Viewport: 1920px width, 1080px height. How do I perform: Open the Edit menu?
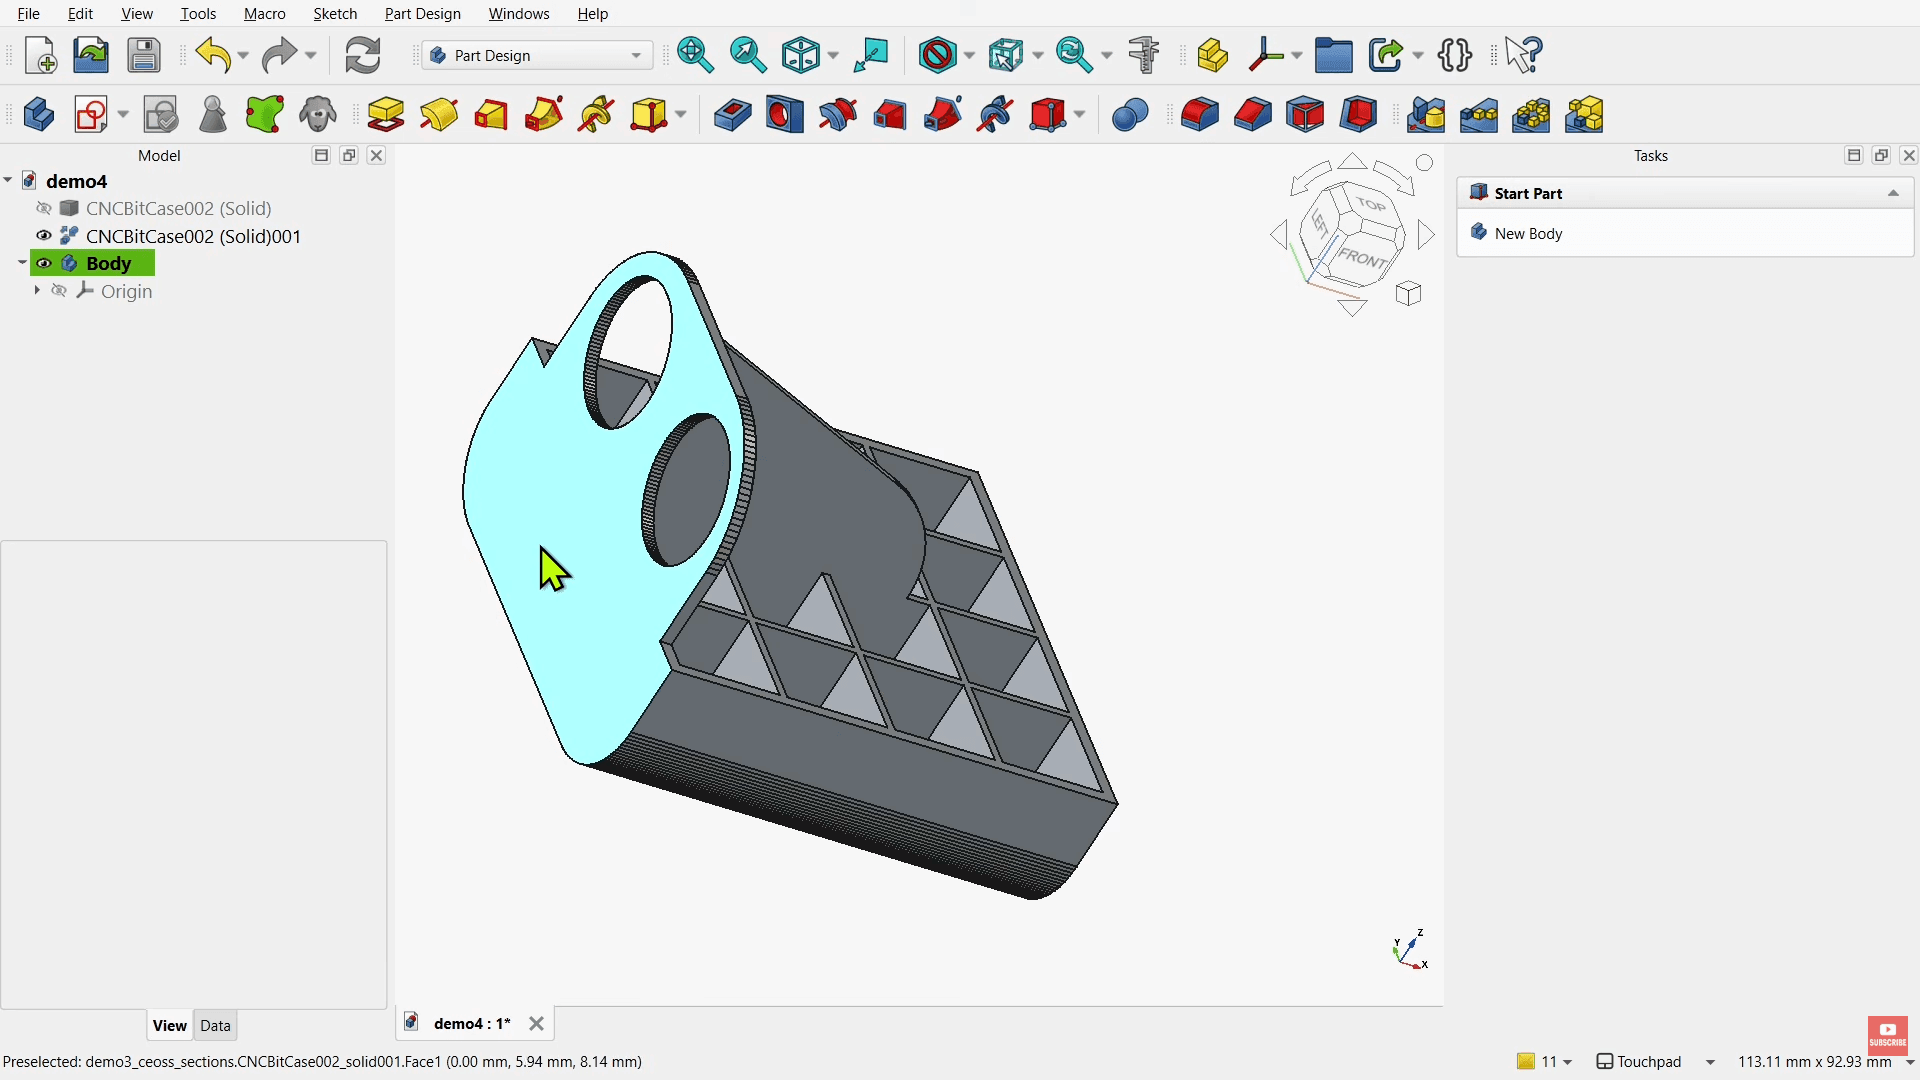(80, 14)
